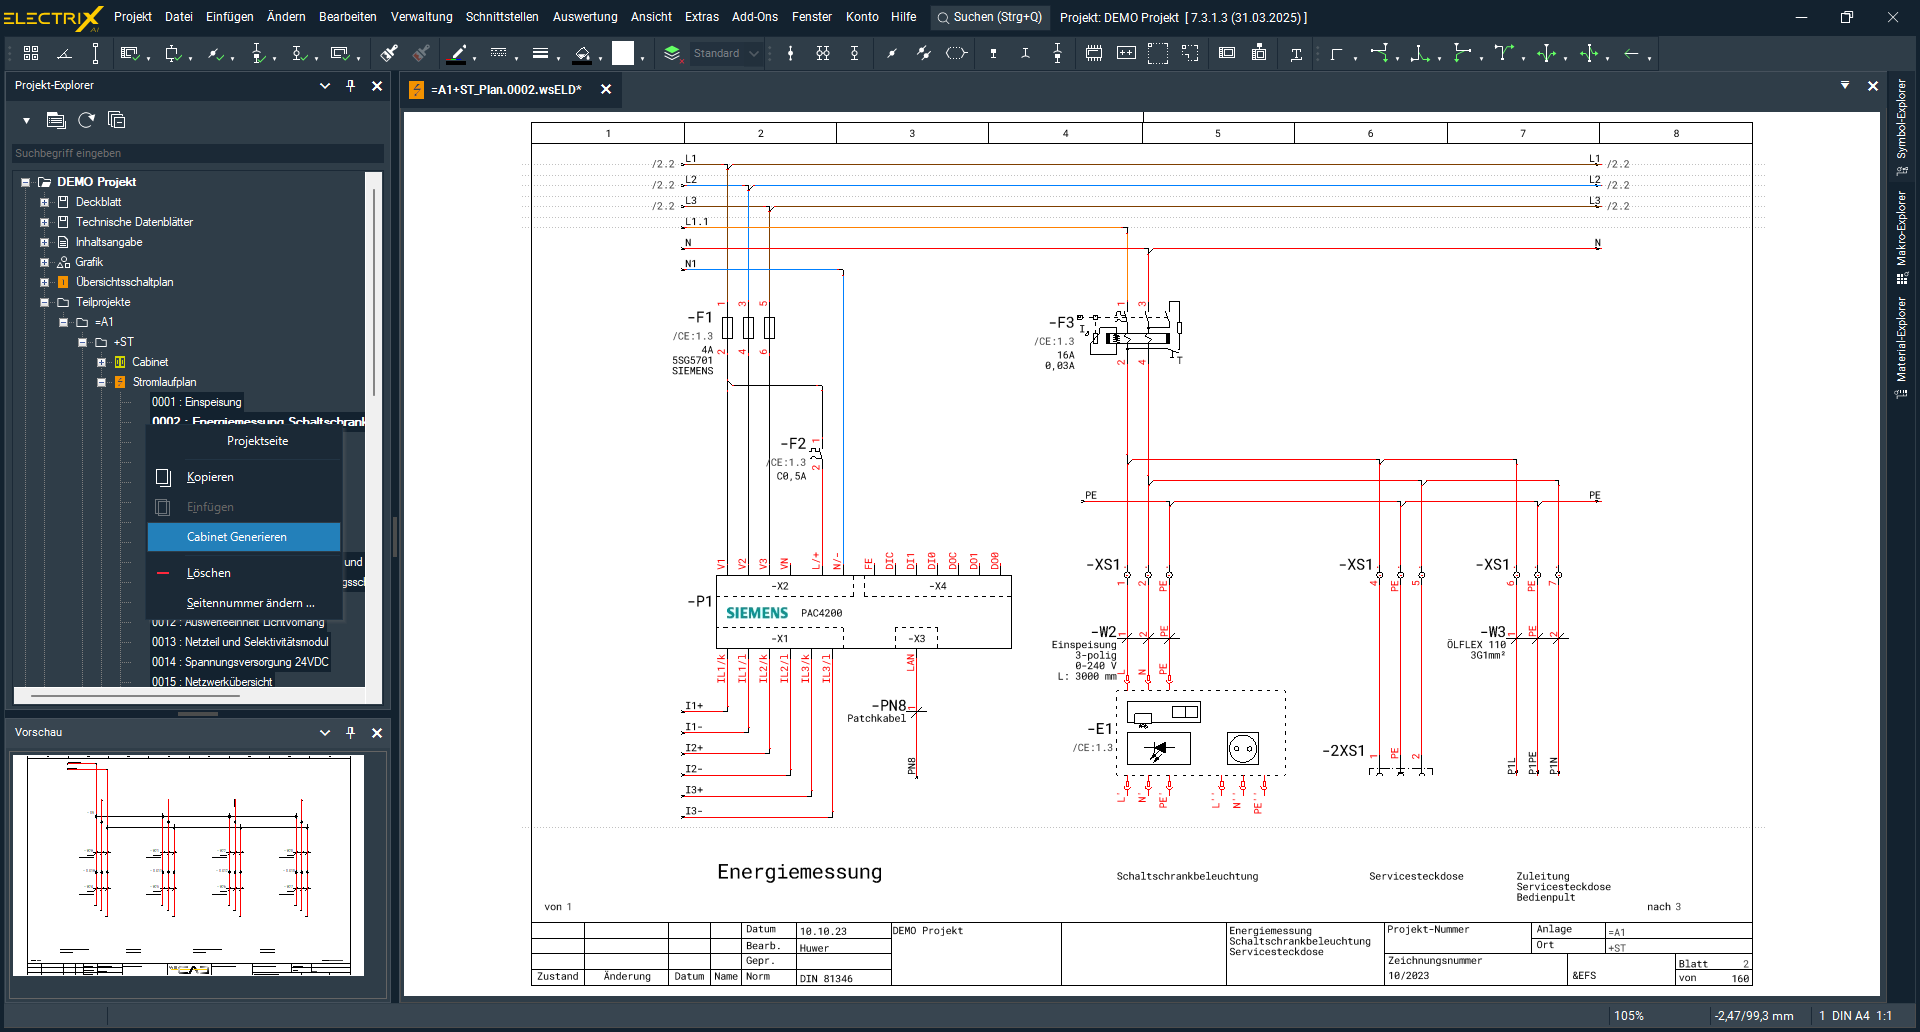1920x1032 pixels.
Task: Open the Symbol-Explorer side panel
Action: click(x=1901, y=120)
